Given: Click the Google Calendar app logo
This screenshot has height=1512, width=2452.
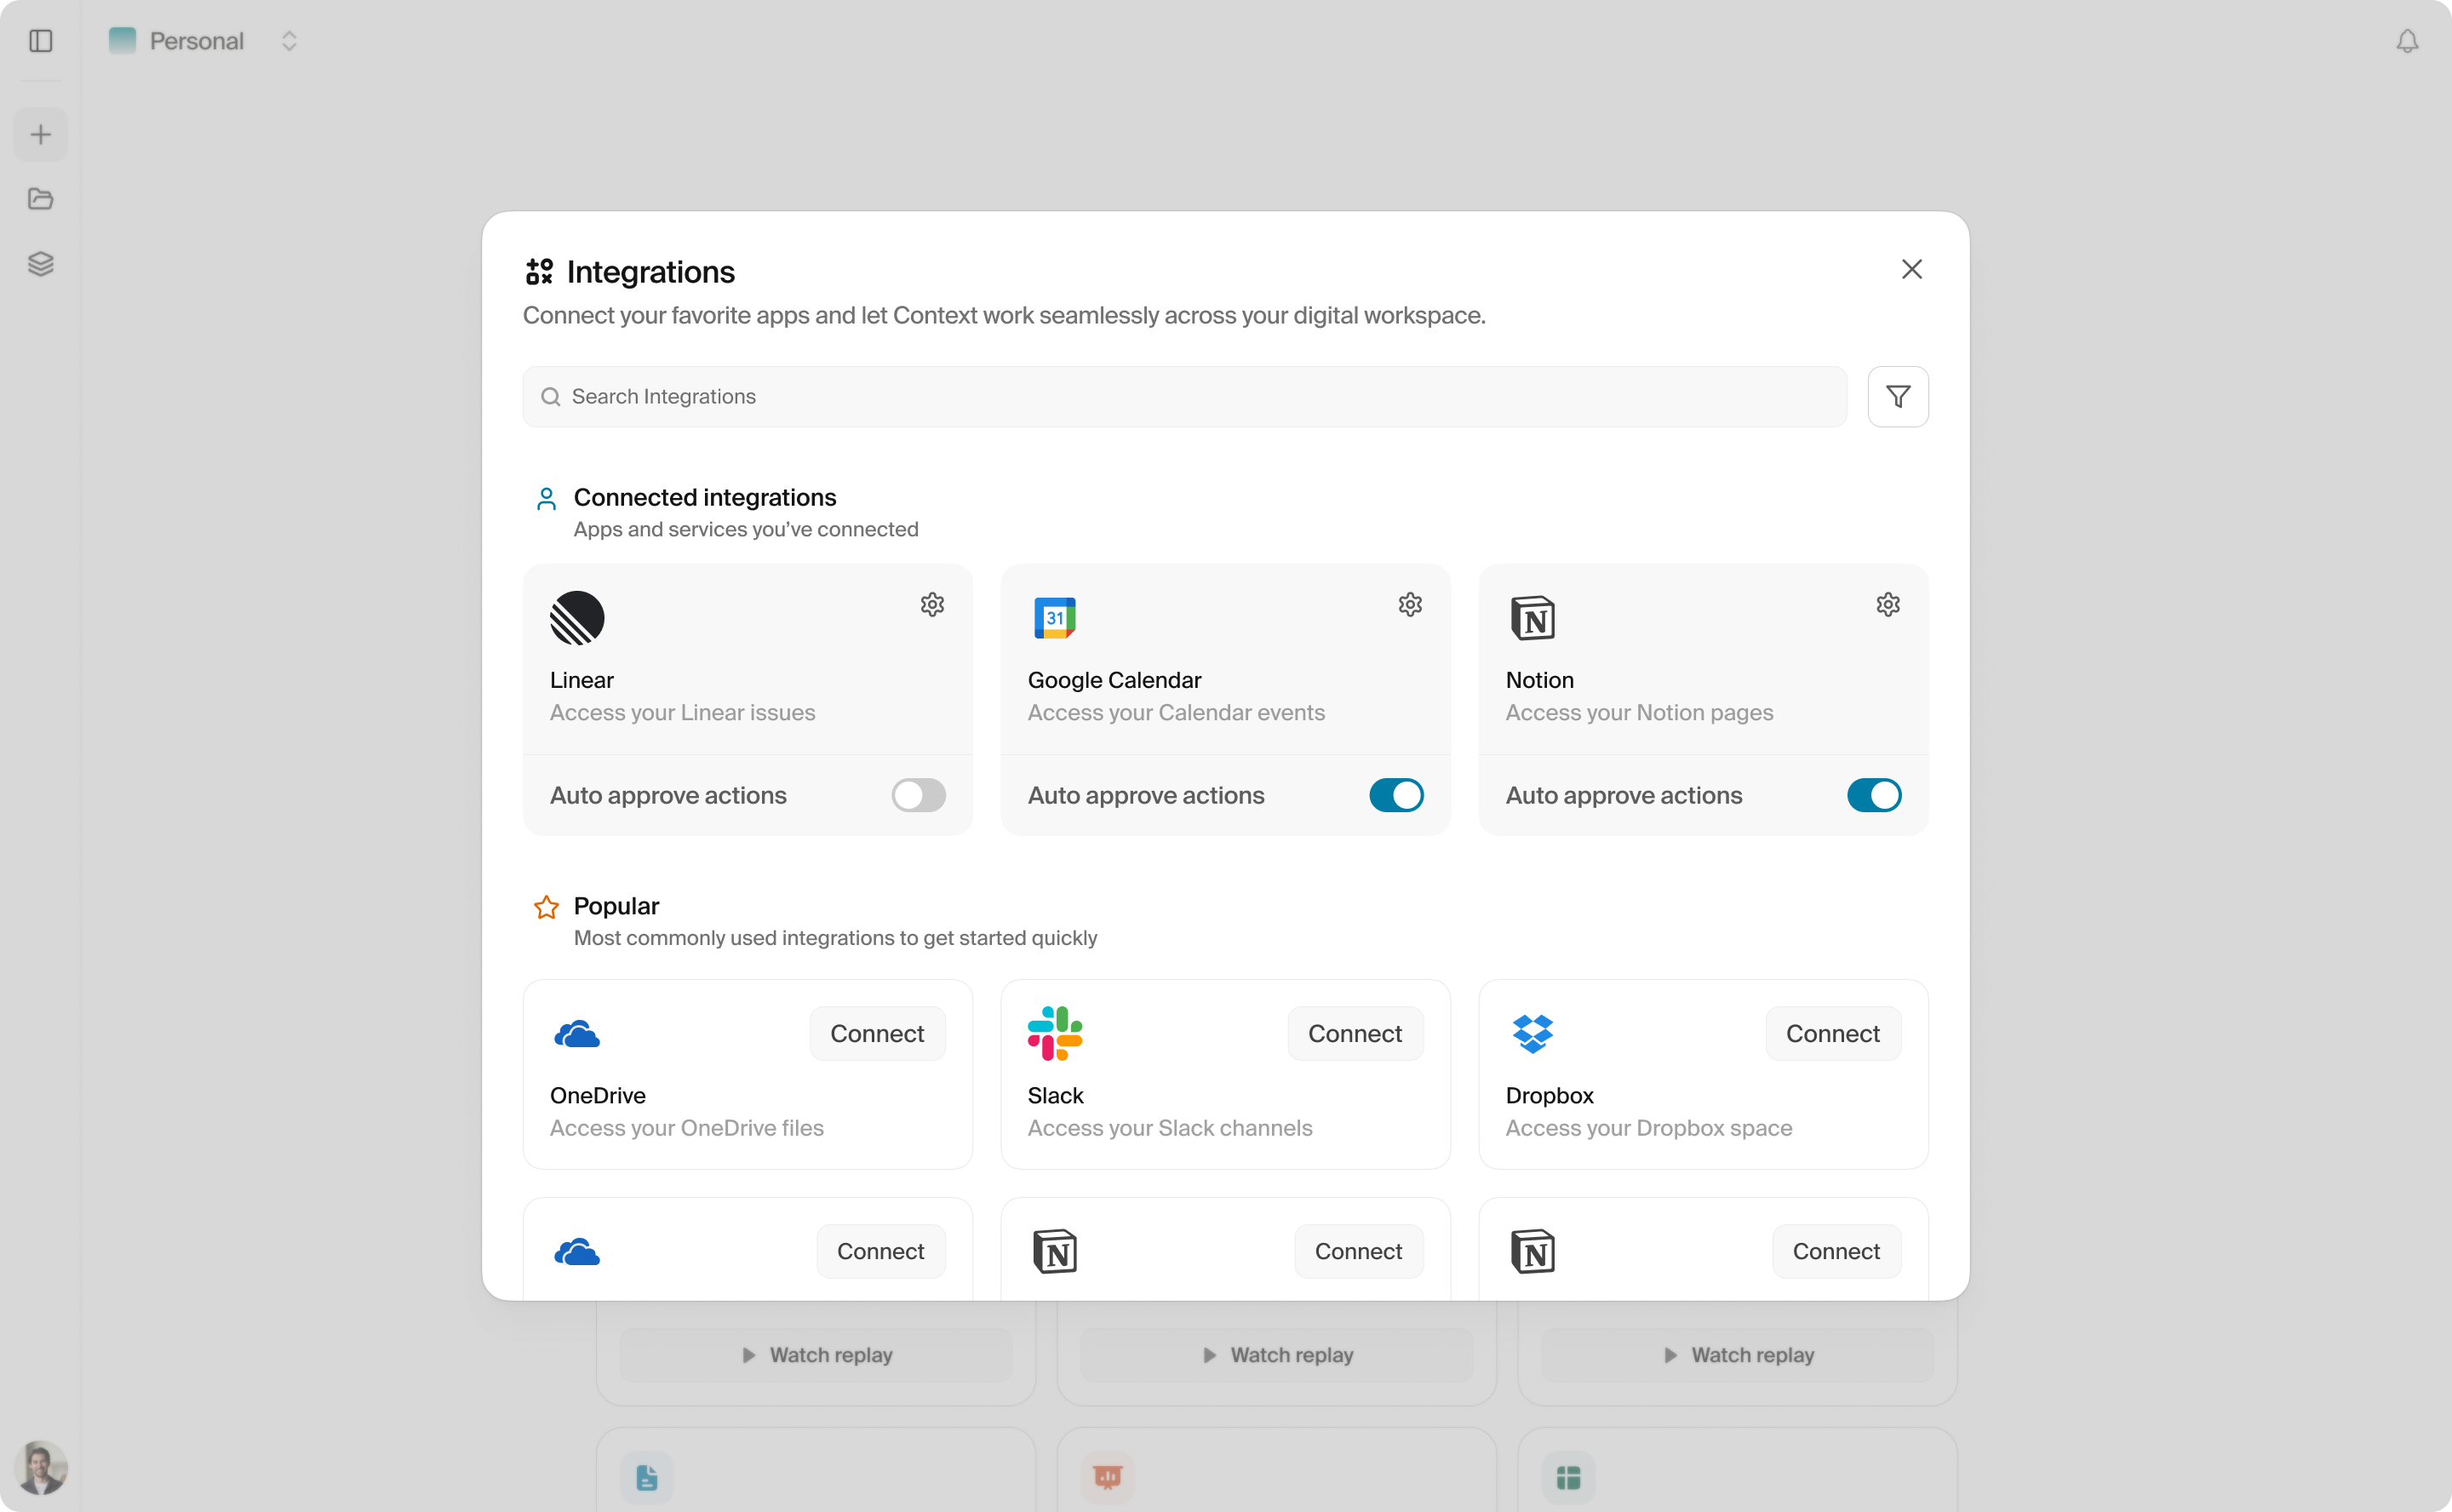Looking at the screenshot, I should click(x=1054, y=618).
